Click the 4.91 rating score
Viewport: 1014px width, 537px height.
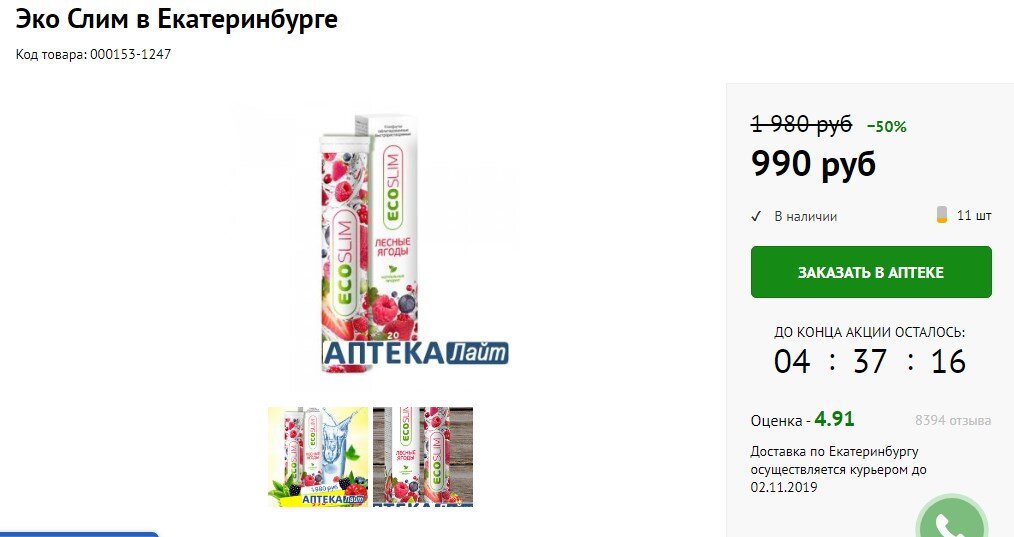coord(834,419)
